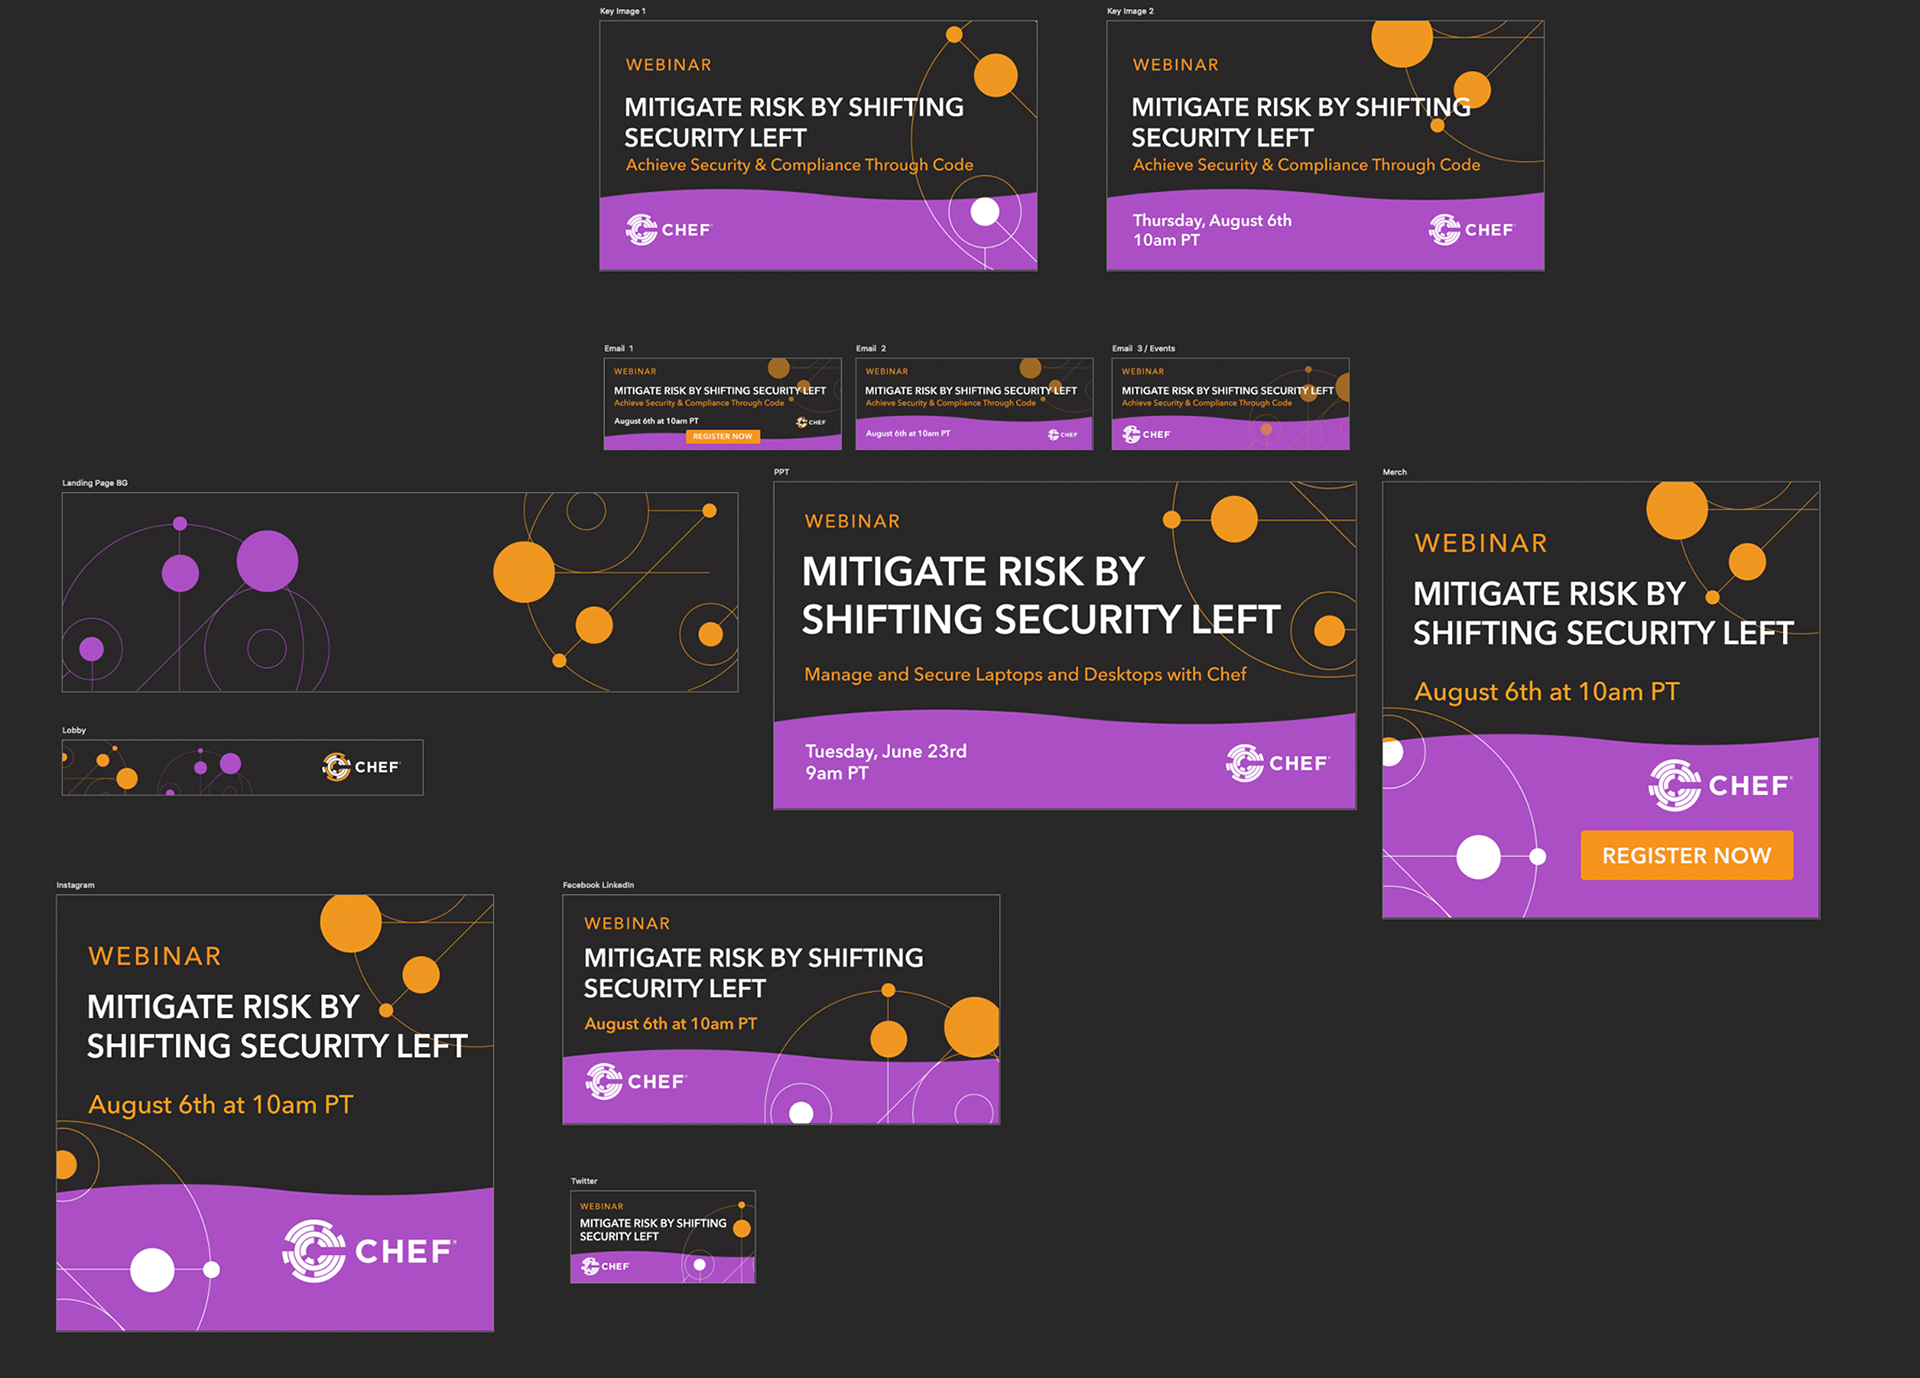The image size is (1920, 1378).
Task: Click the Chef logo in Key Image 1
Action: tap(668, 230)
